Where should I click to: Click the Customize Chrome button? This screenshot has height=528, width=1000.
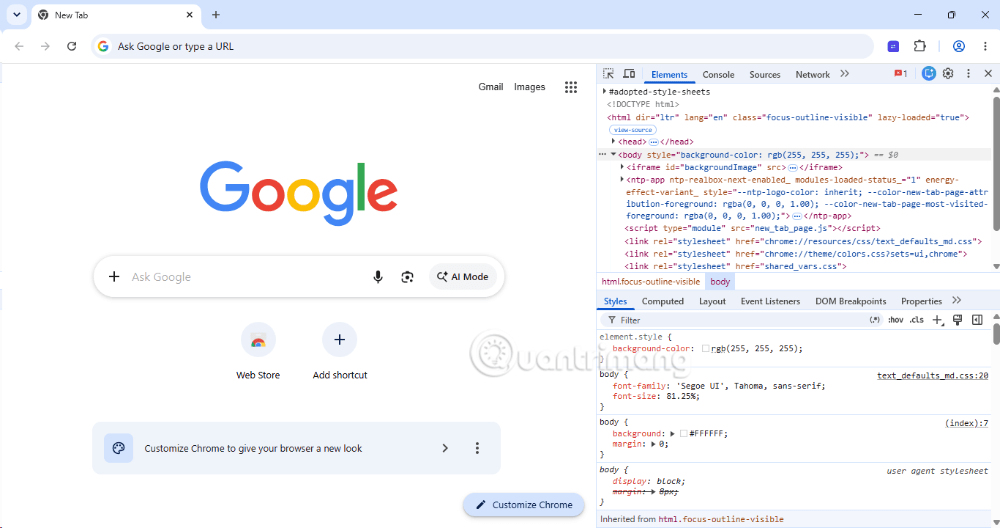tap(524, 504)
